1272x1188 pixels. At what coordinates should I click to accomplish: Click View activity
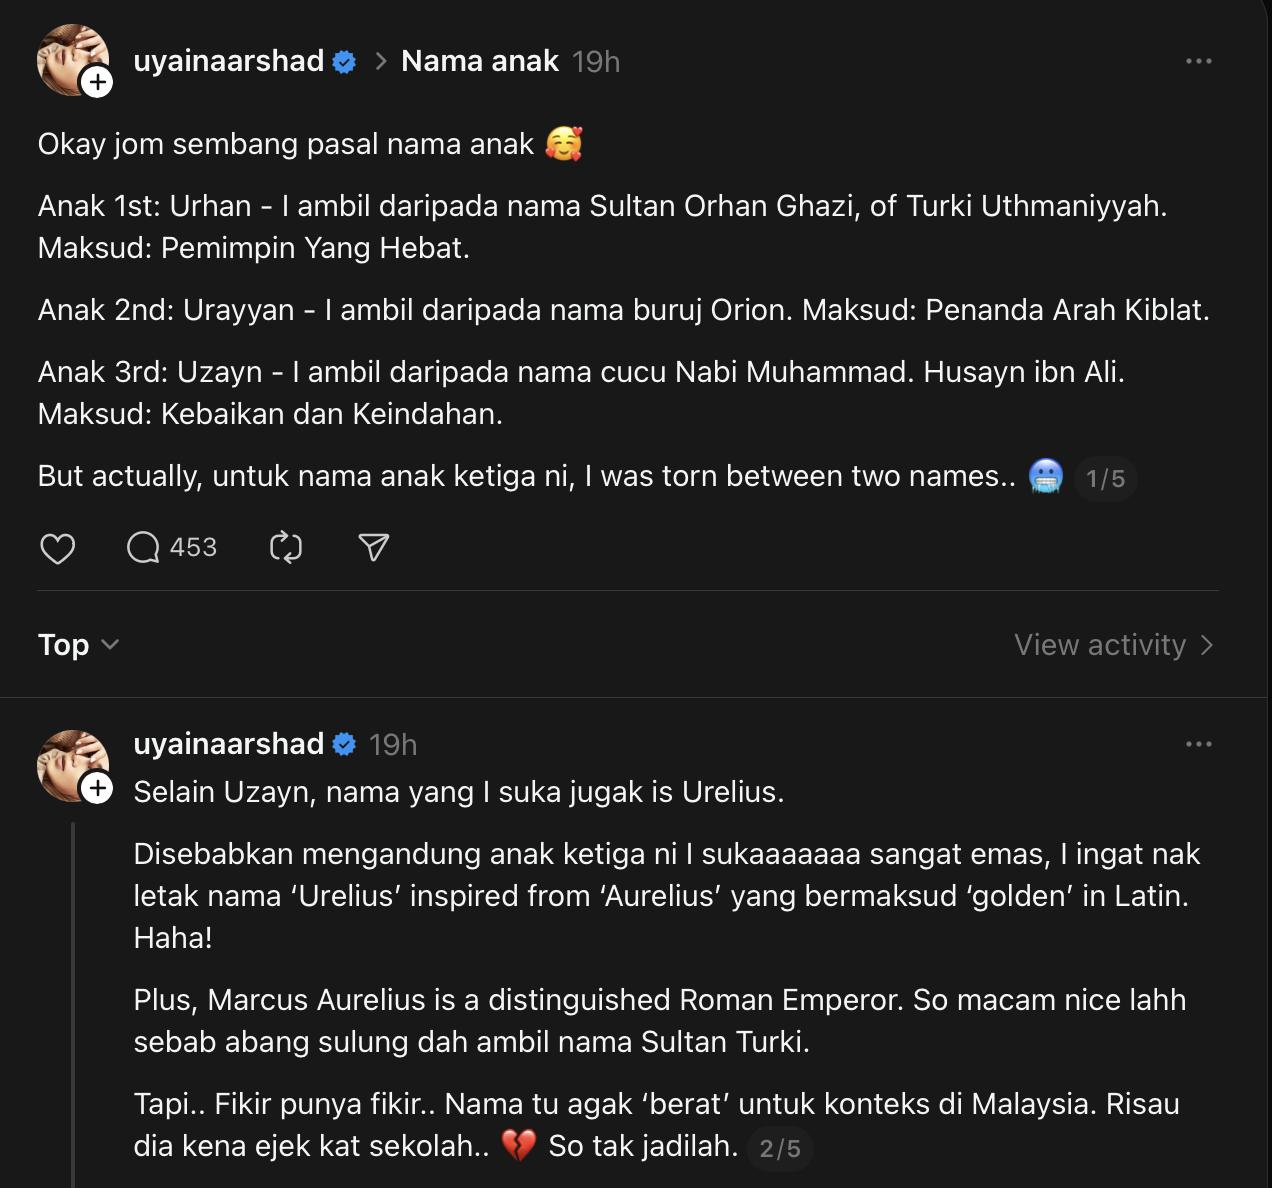pos(1100,645)
